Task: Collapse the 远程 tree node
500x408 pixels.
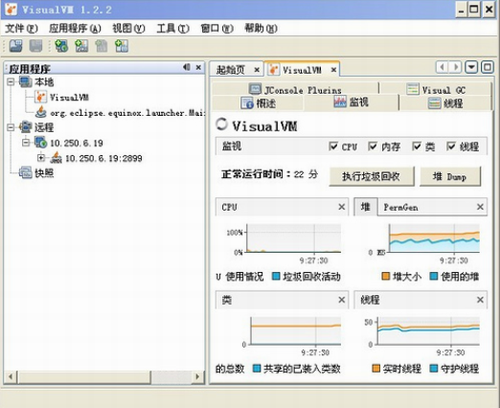Action: (11, 127)
